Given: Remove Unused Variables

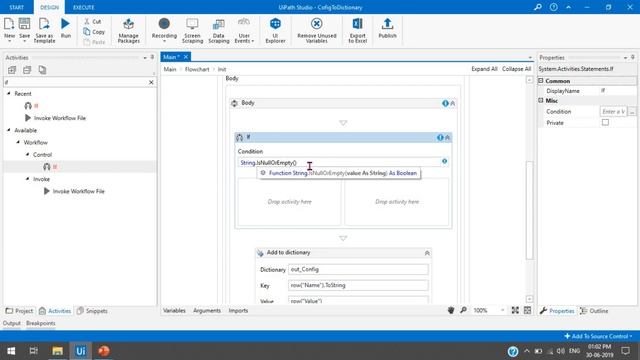Looking at the screenshot, I should [x=317, y=30].
